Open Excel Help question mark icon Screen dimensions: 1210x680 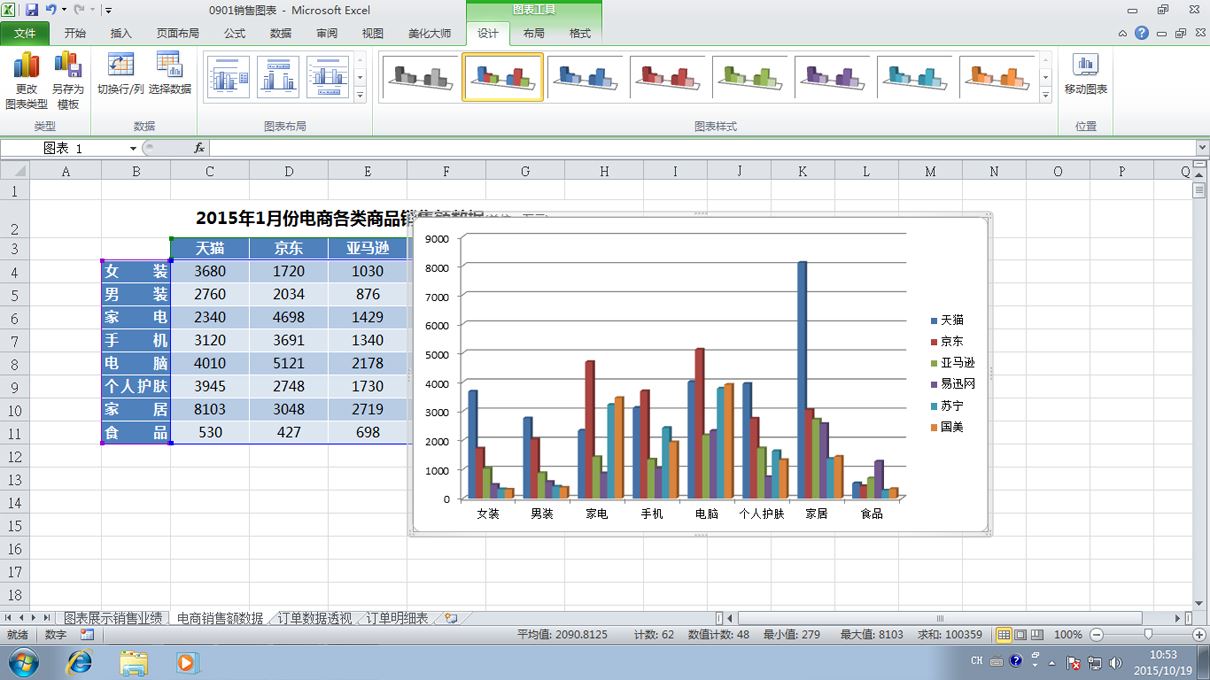(1141, 33)
